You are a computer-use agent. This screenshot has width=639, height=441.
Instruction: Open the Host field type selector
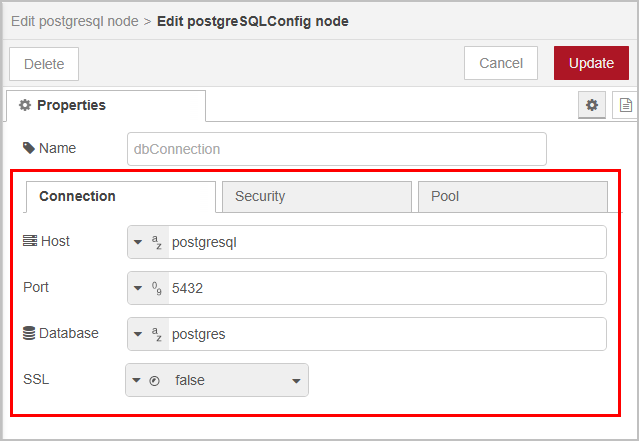[147, 242]
